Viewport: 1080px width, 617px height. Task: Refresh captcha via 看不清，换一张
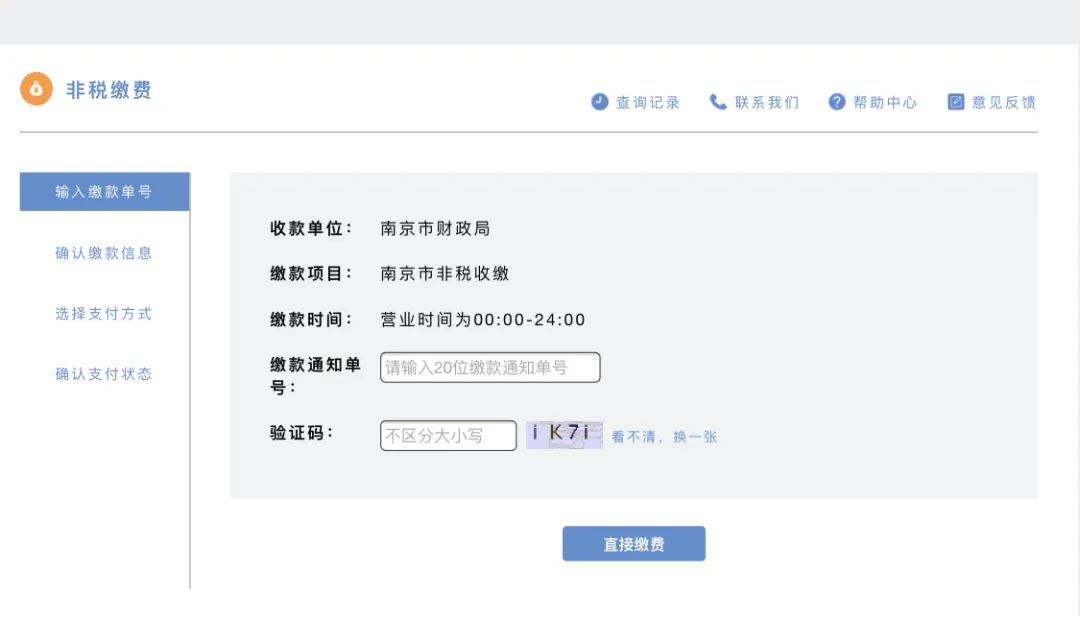[664, 437]
